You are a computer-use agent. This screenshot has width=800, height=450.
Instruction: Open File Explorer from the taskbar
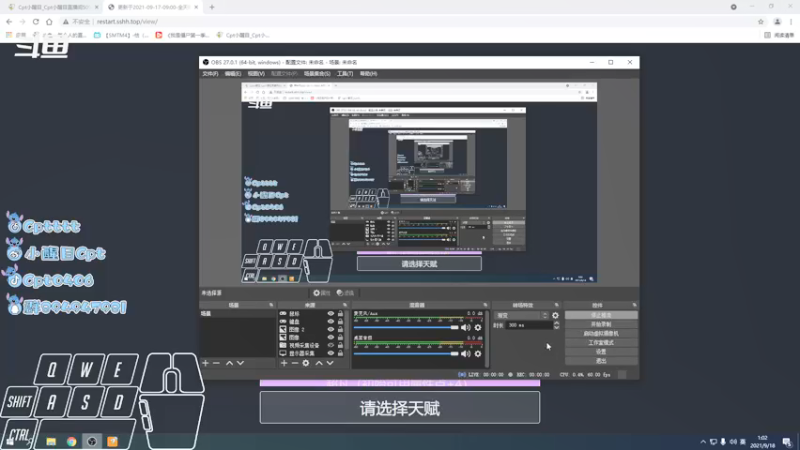[51, 441]
